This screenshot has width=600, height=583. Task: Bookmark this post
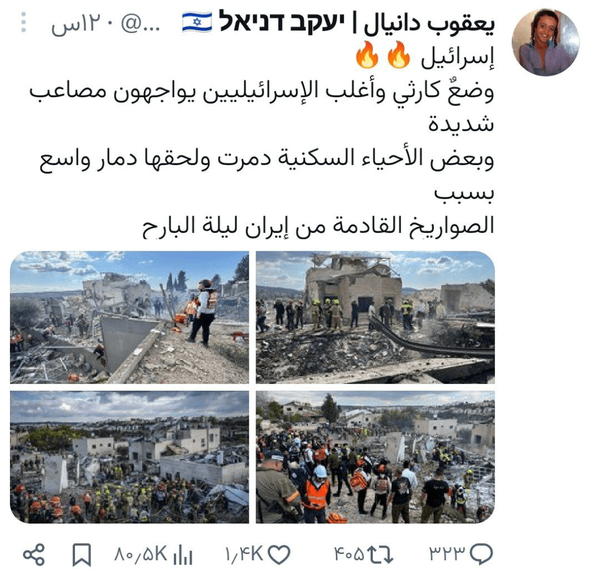82,554
